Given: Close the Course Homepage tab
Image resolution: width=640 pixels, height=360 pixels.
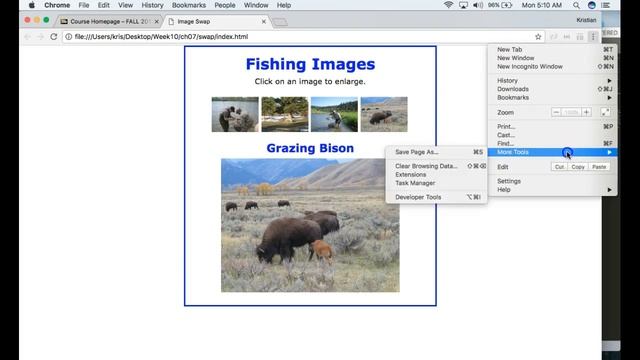Looking at the screenshot, I should pos(156,22).
